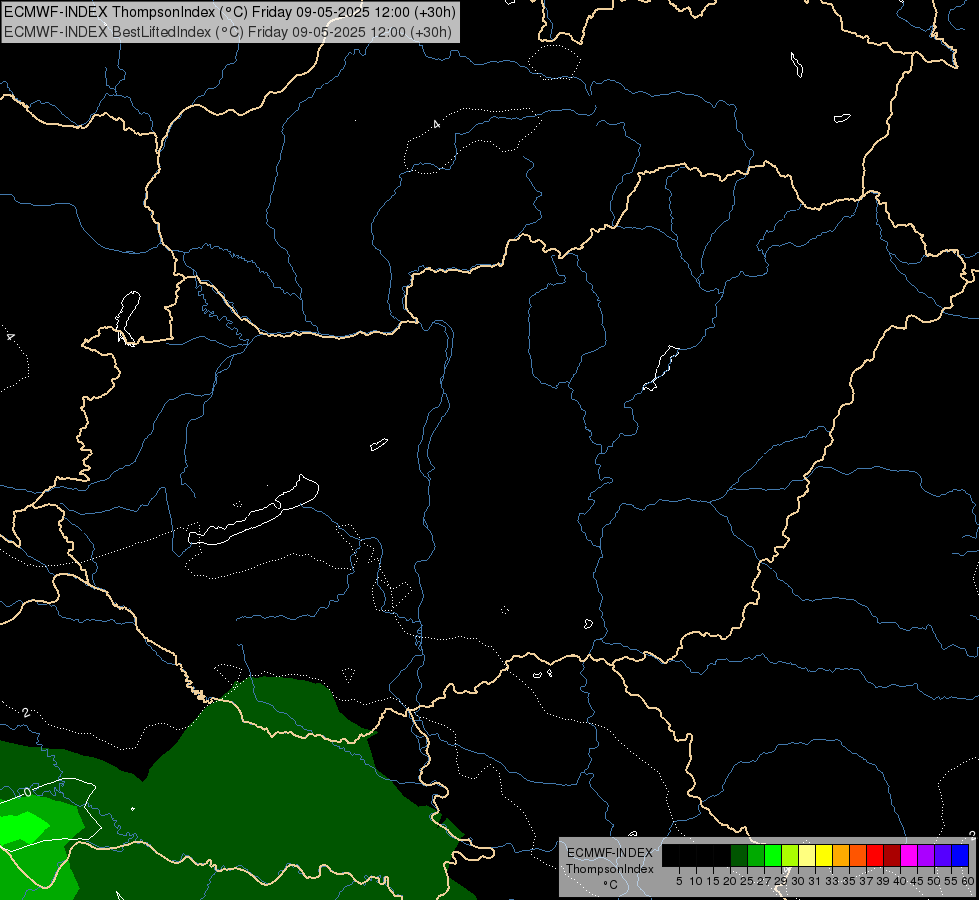This screenshot has height=900, width=979.
Task: Pick the yellow 31–33 legend swatch
Action: 824,856
